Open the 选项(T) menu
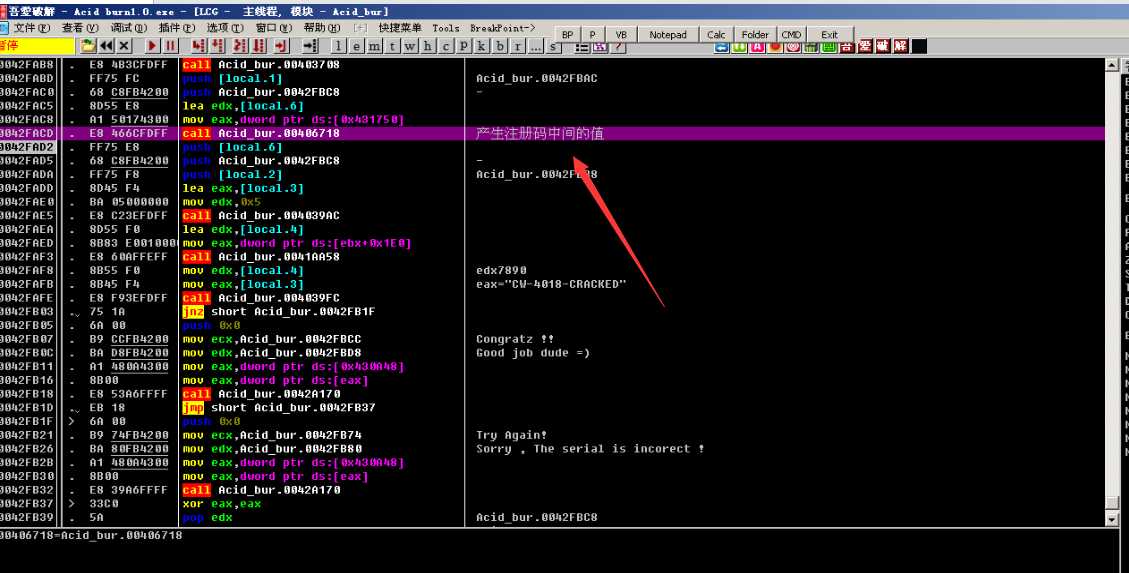This screenshot has width=1129, height=573. 225,27
